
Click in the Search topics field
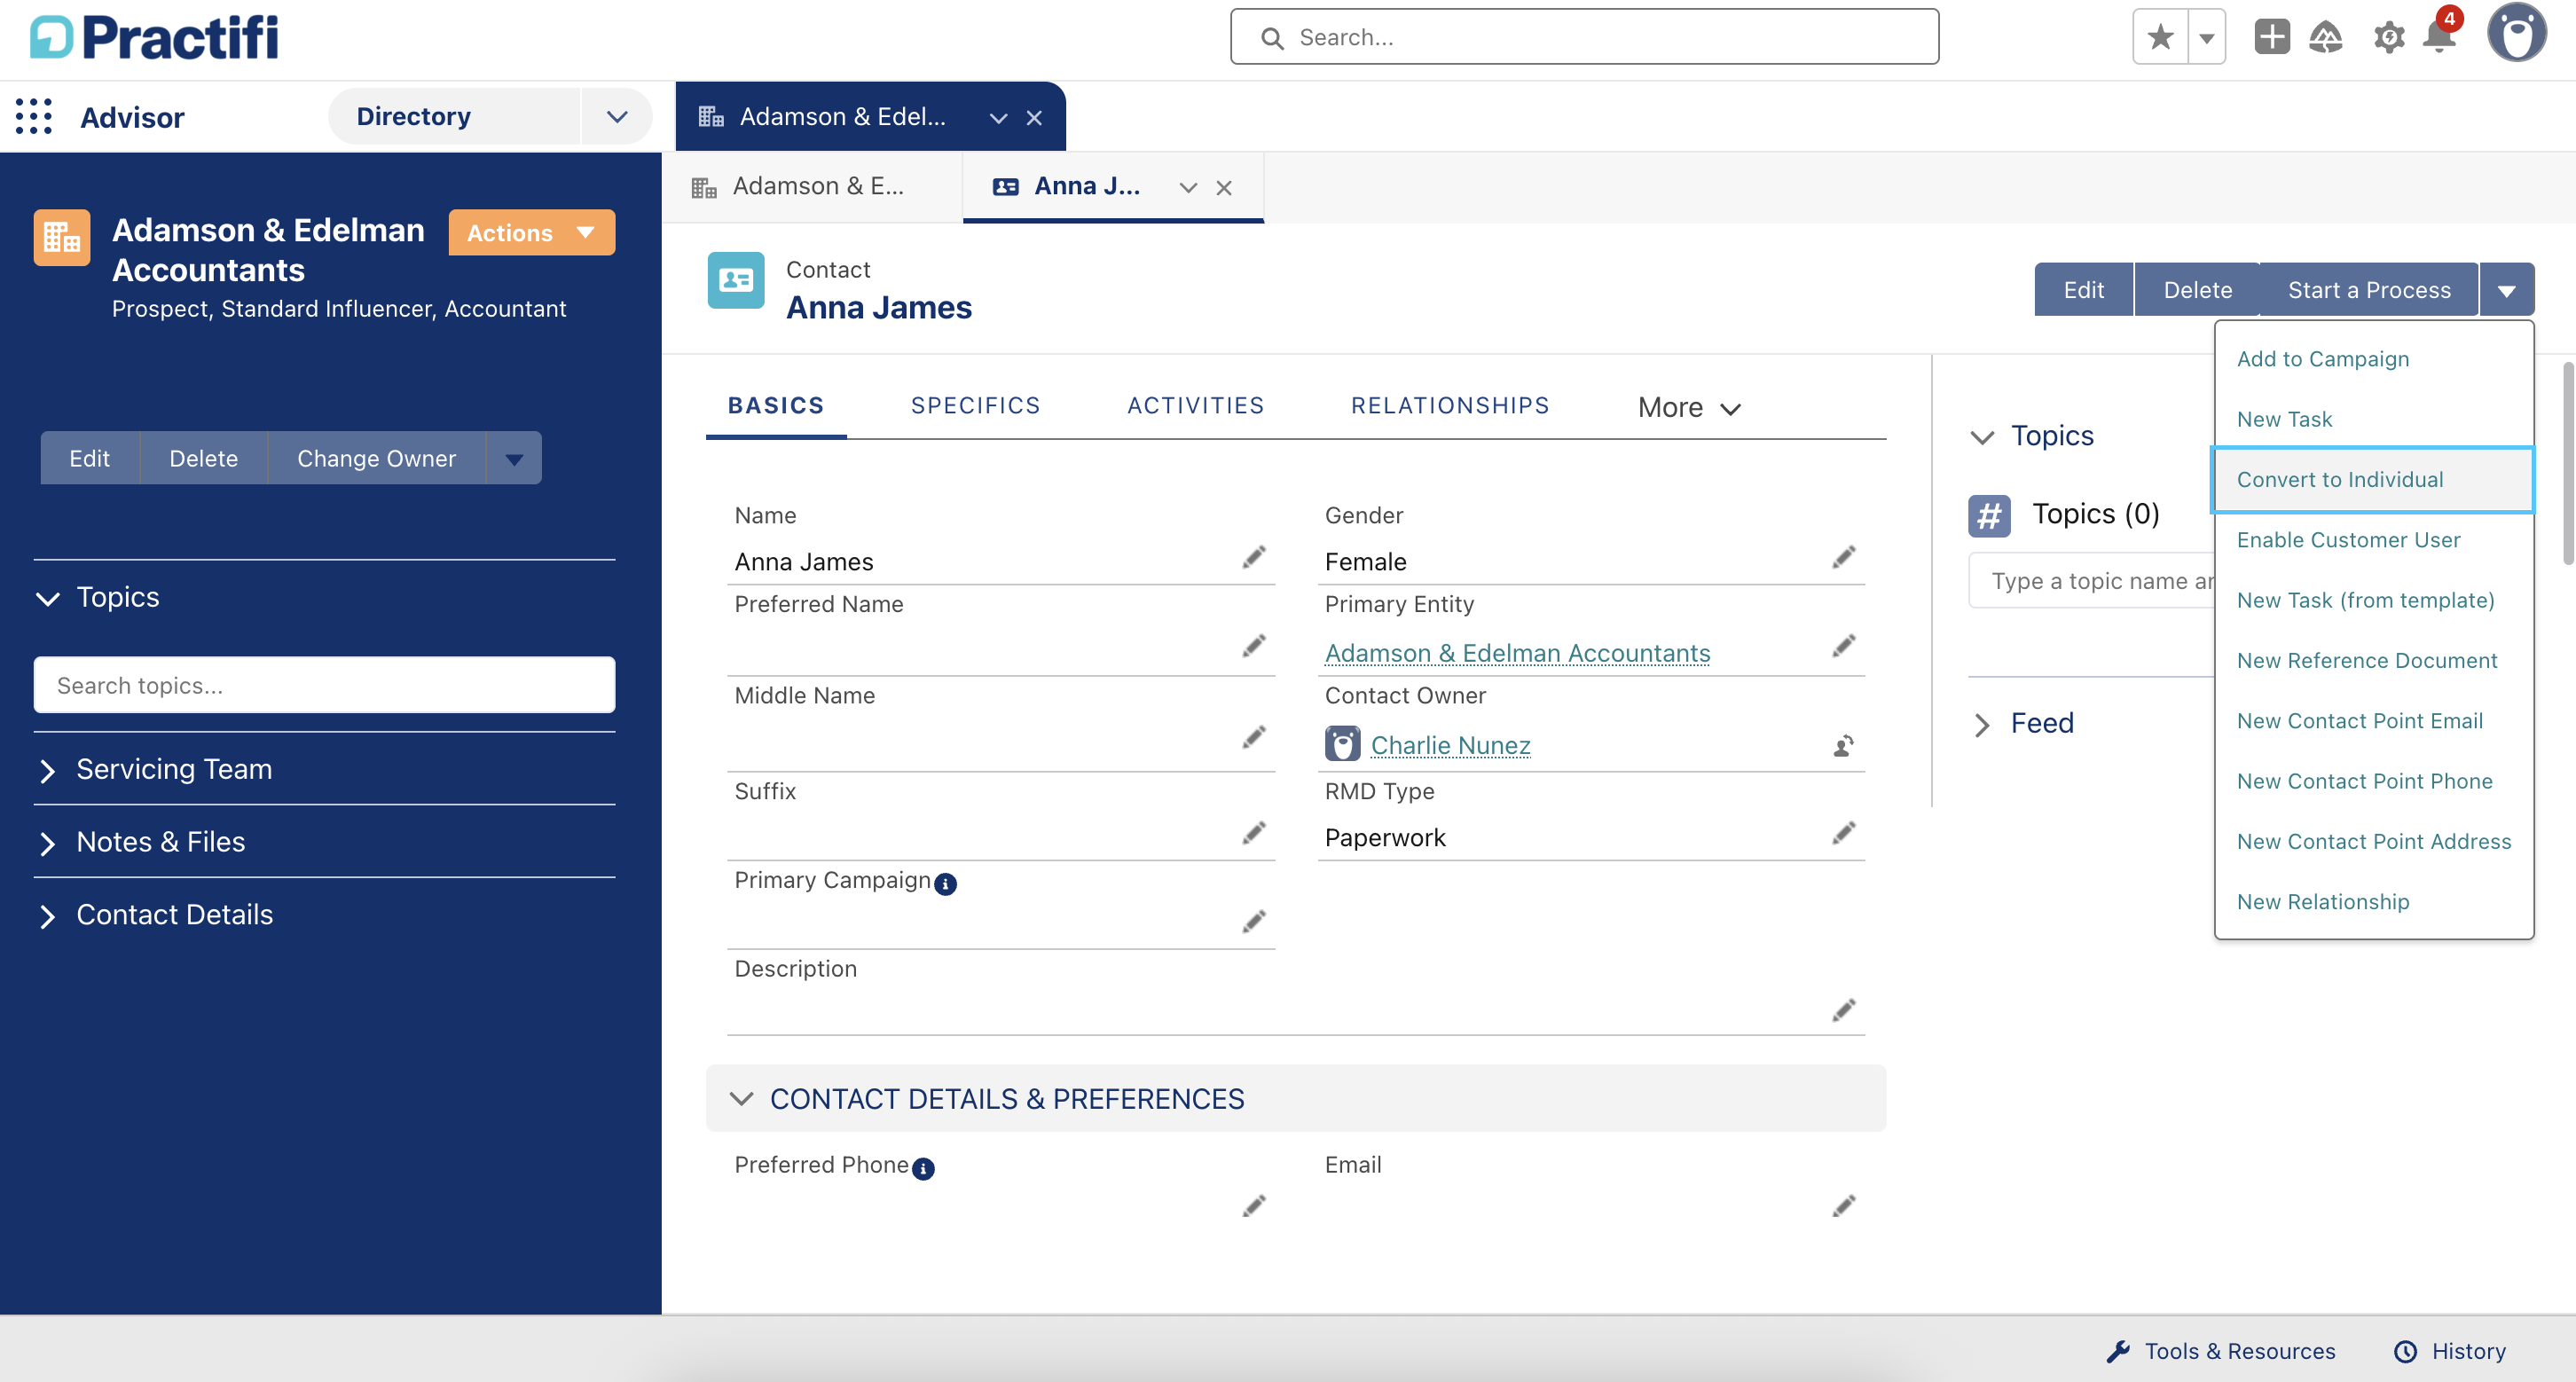coord(324,686)
